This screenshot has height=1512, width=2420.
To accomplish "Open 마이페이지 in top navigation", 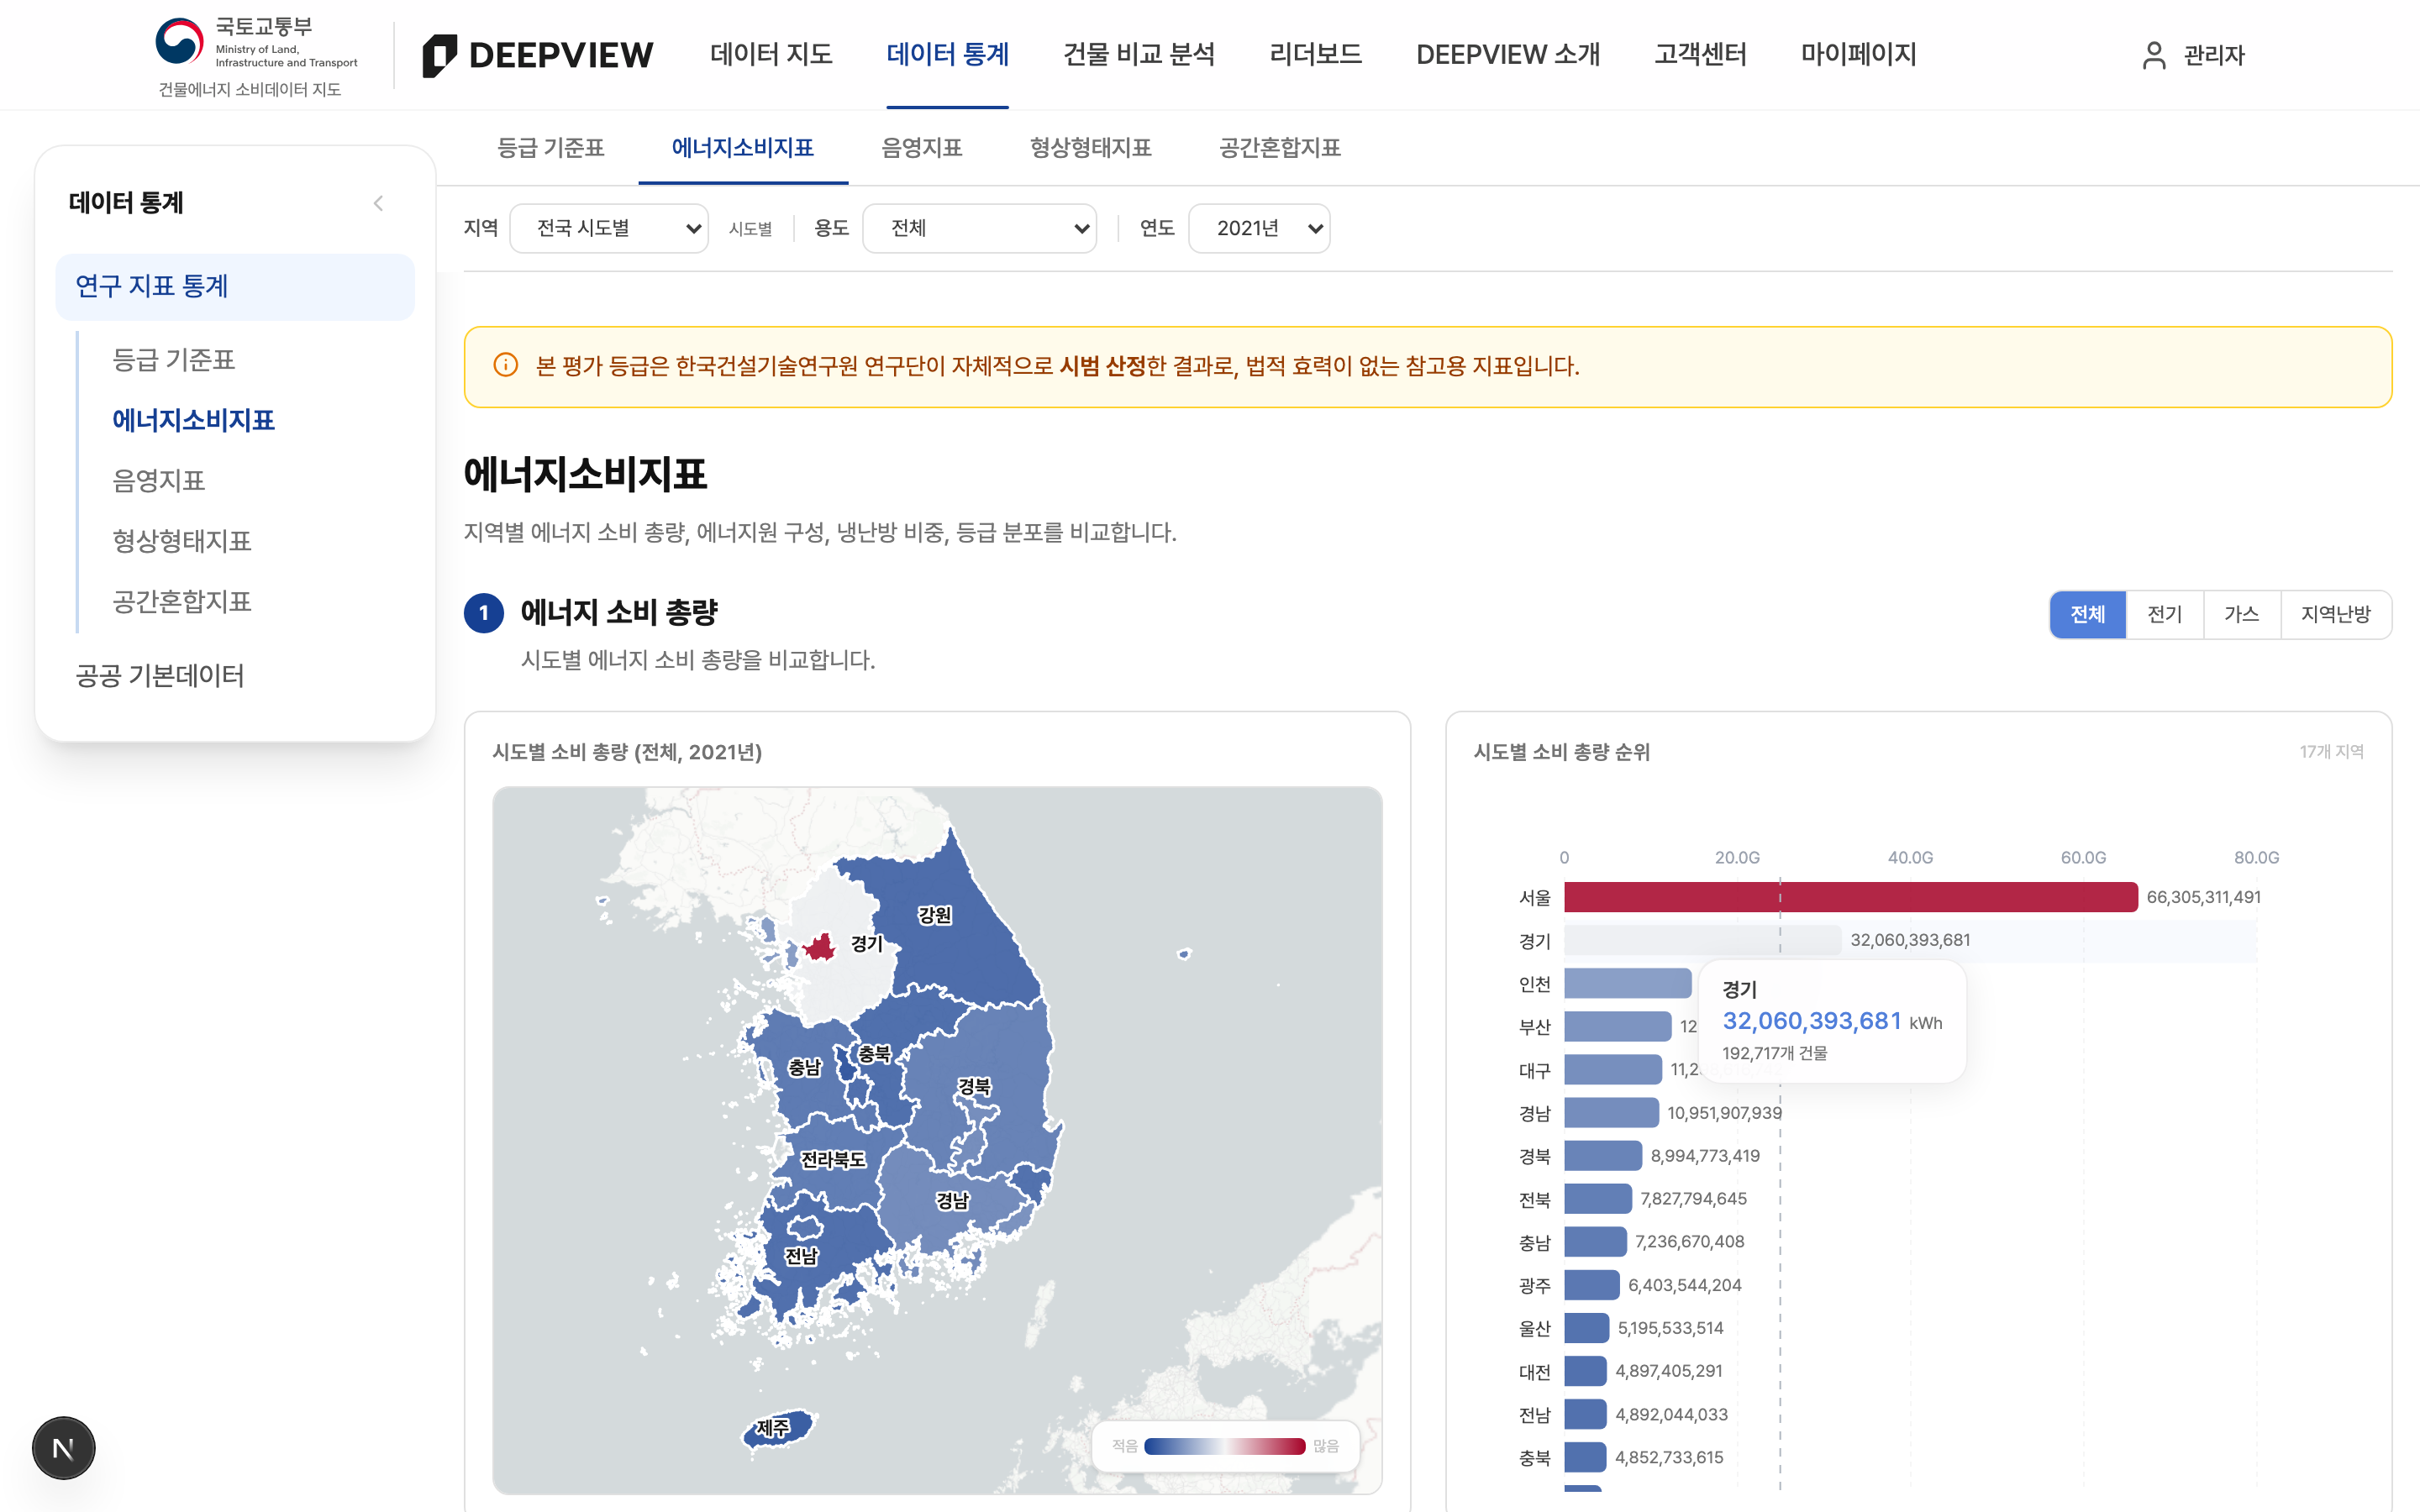I will pyautogui.click(x=1859, y=54).
